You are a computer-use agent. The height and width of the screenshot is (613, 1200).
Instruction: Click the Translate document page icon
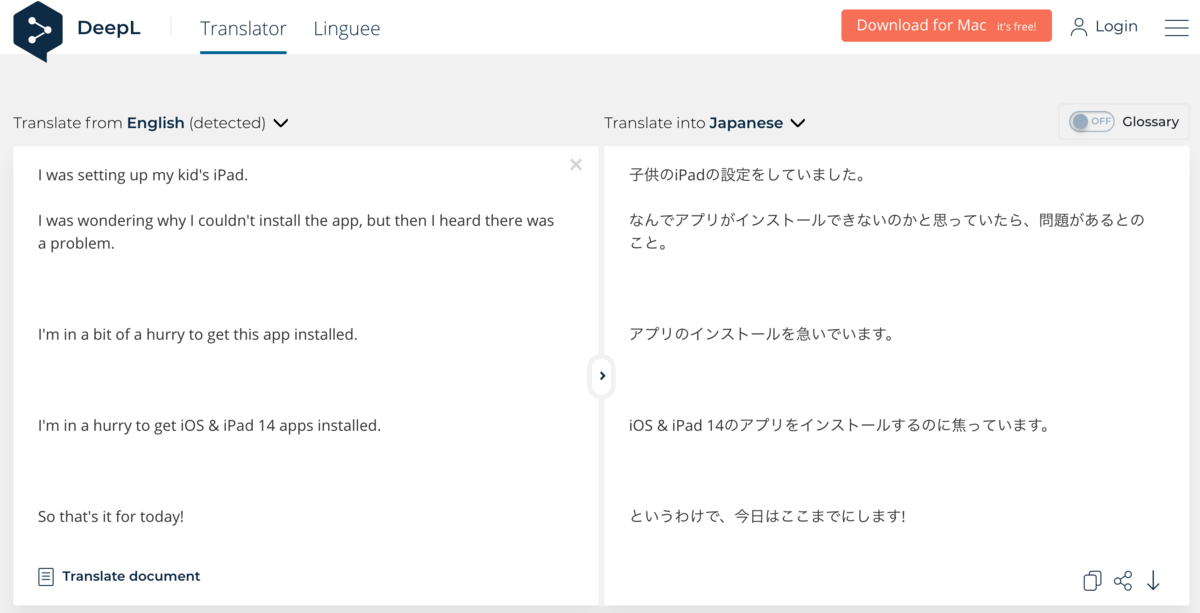46,576
